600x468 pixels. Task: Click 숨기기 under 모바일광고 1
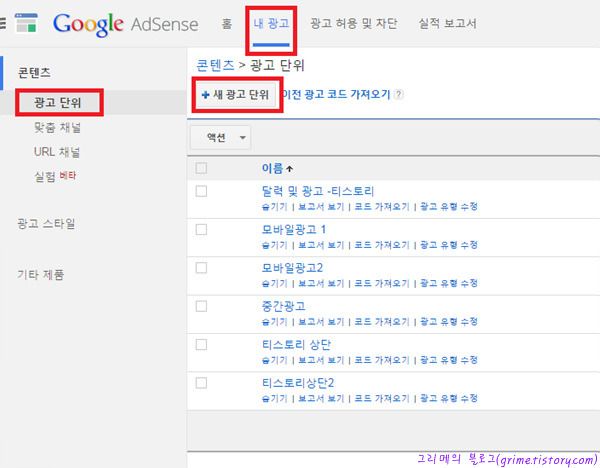pos(275,245)
